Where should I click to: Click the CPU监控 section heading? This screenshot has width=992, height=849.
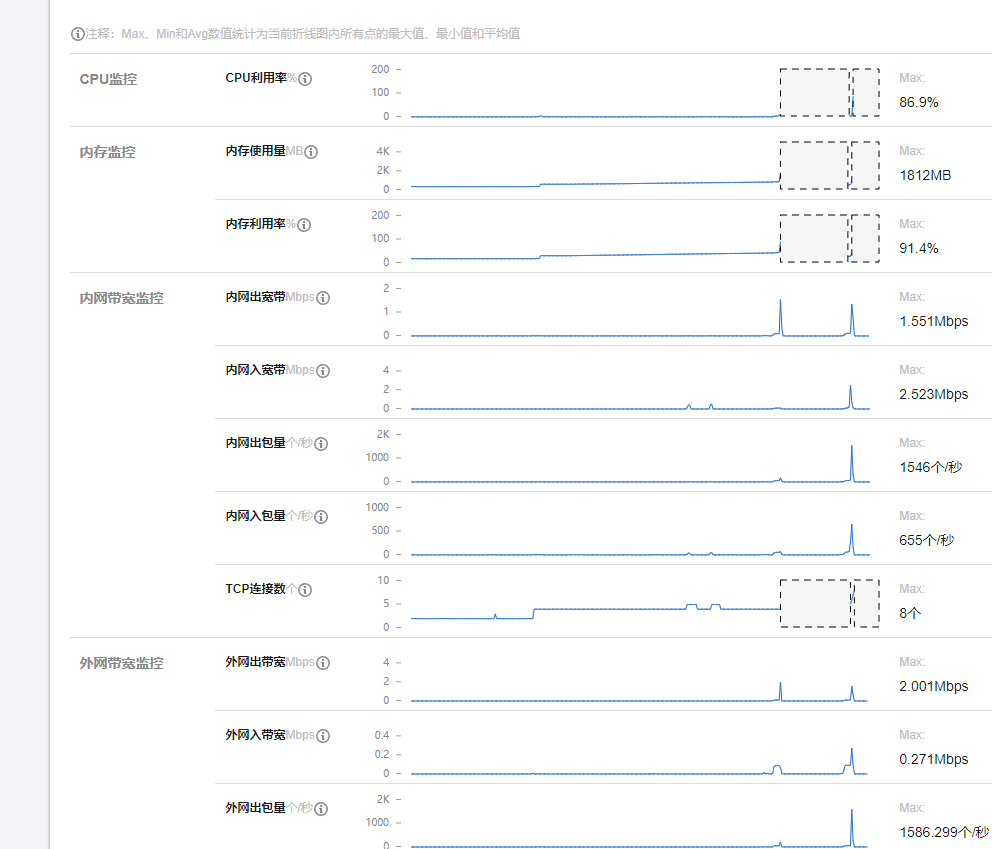click(108, 79)
